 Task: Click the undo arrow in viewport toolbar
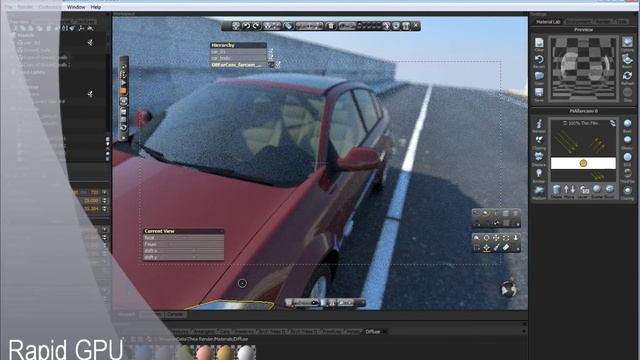click(246, 26)
